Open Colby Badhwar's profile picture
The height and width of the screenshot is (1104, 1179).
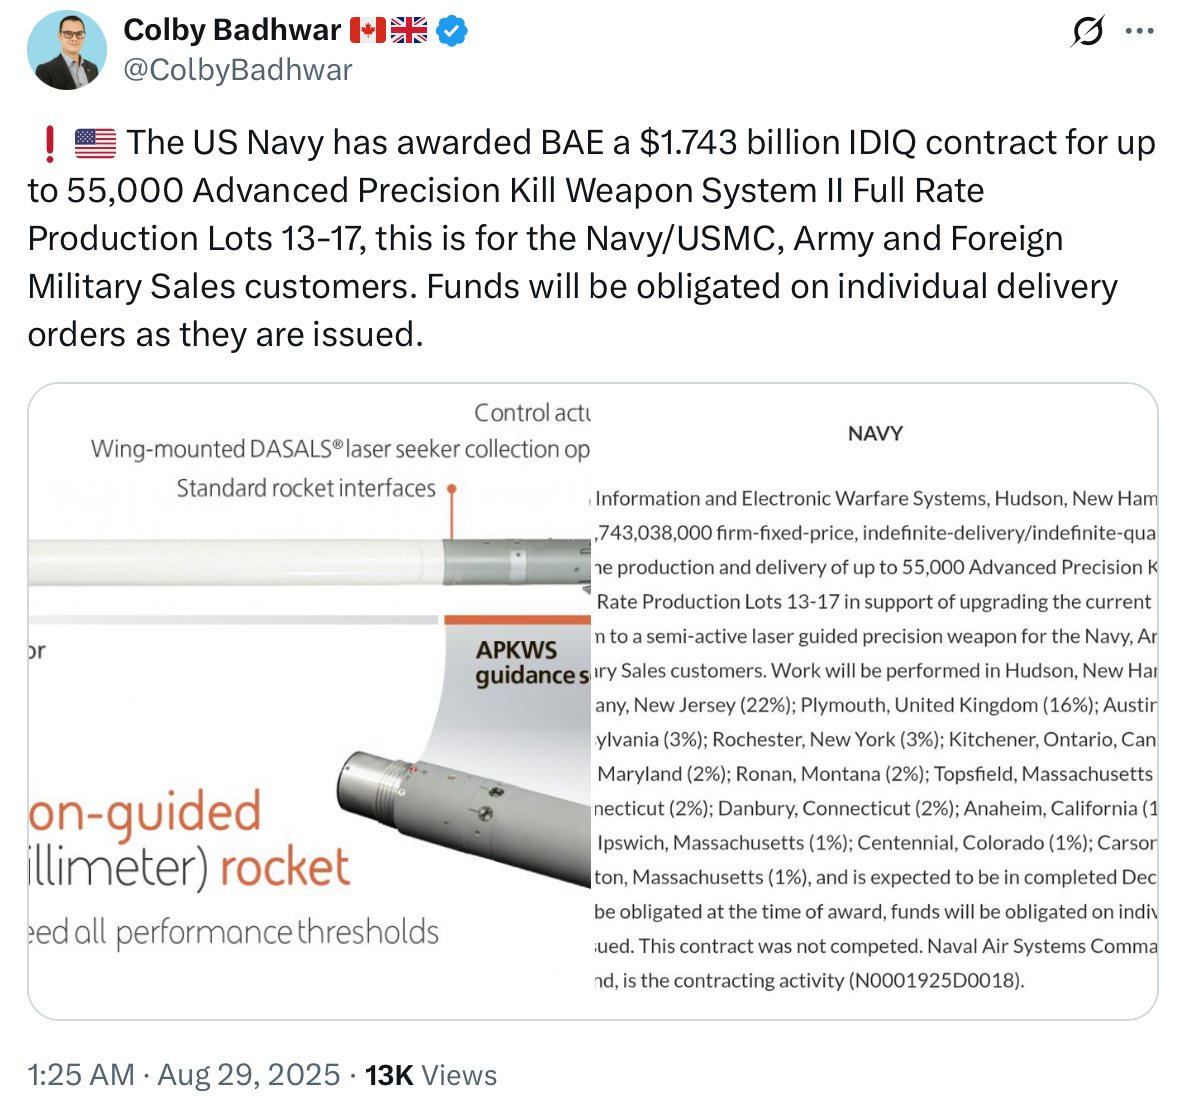click(x=67, y=50)
